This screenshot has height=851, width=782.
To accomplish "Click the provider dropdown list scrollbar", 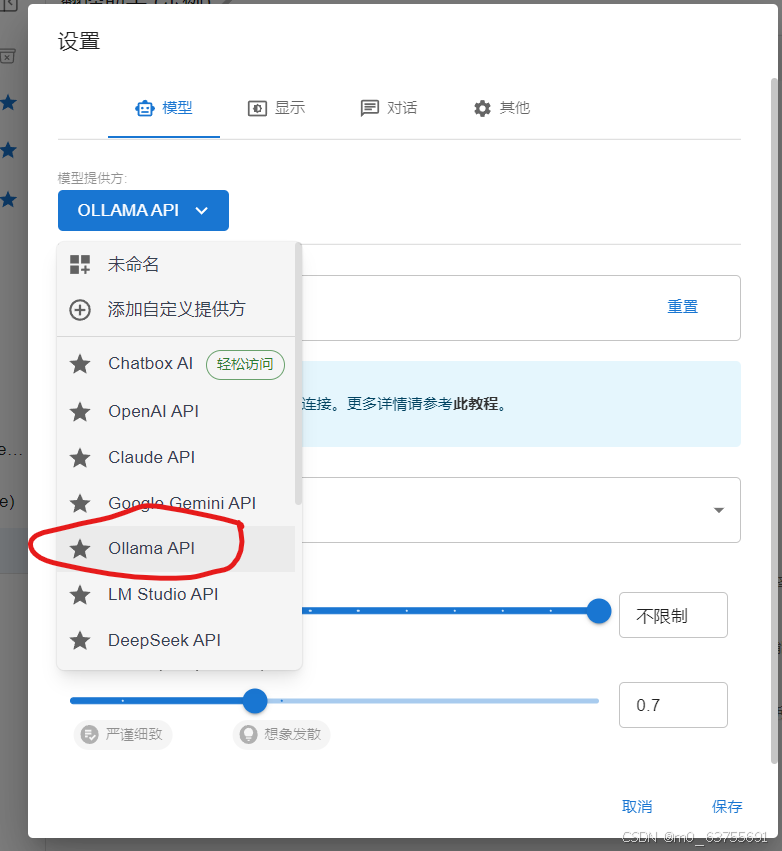I will (298, 374).
